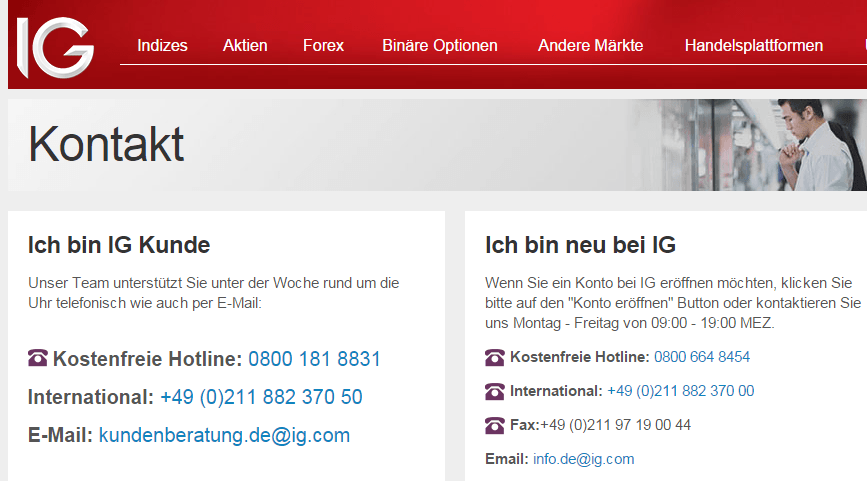Image resolution: width=867 pixels, height=481 pixels.
Task: Click the 'Ich bin neu bei IG' heading
Action: [x=580, y=245]
